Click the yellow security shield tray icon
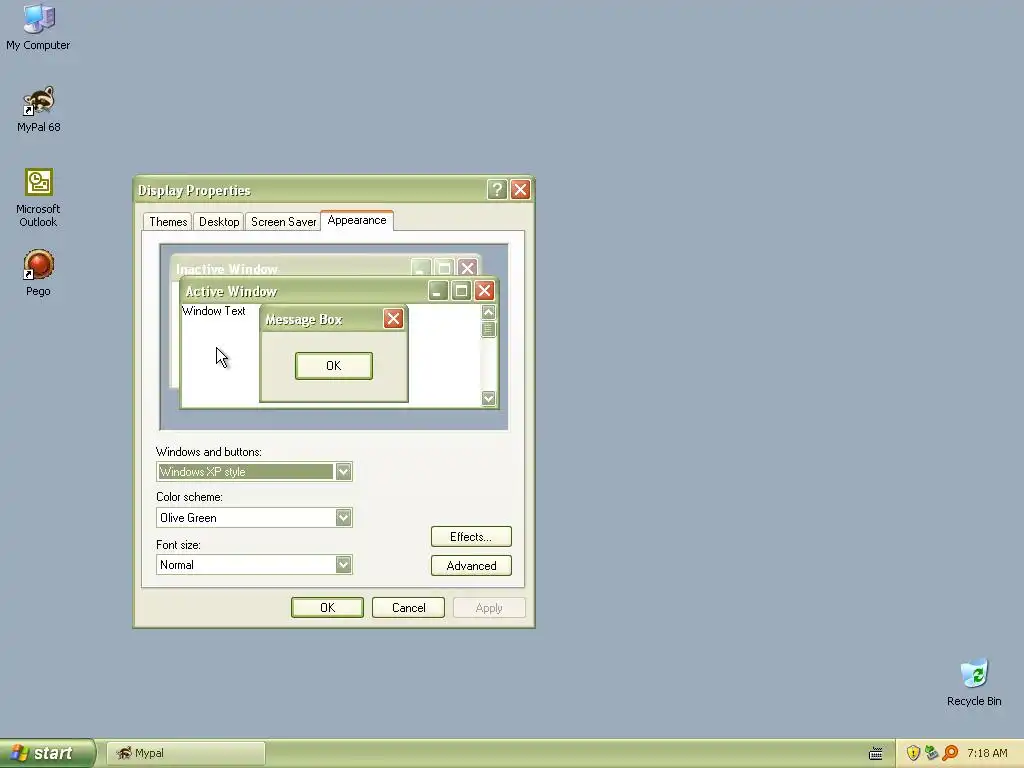 [x=913, y=753]
